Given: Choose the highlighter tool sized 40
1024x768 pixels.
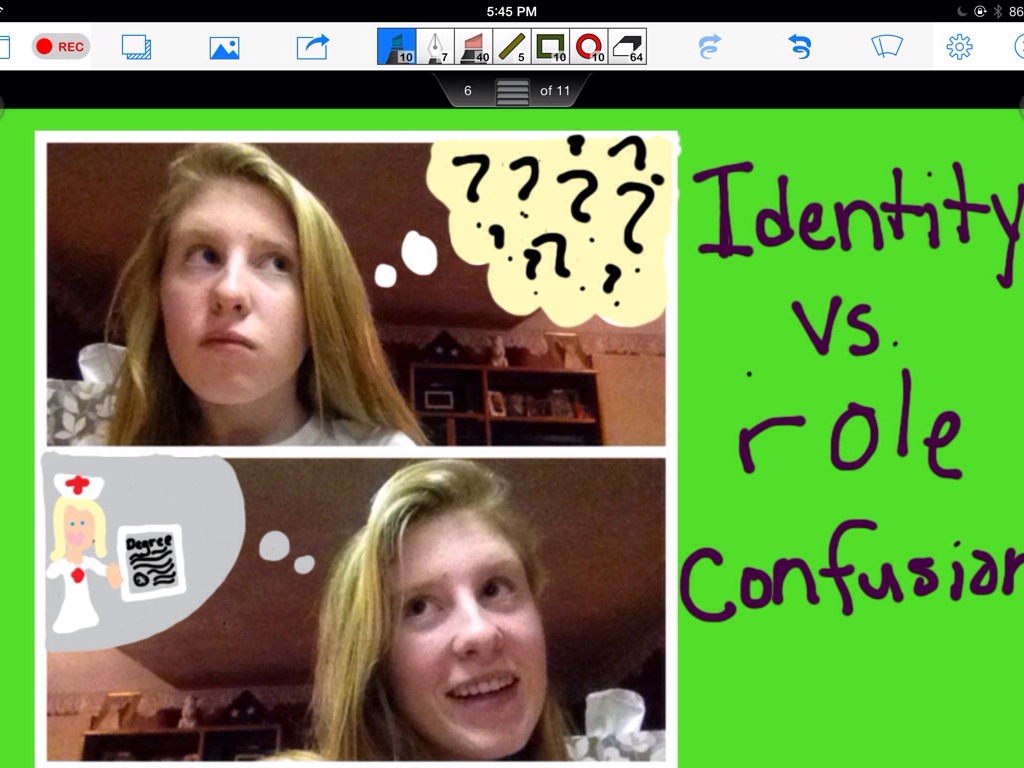Looking at the screenshot, I should (473, 46).
